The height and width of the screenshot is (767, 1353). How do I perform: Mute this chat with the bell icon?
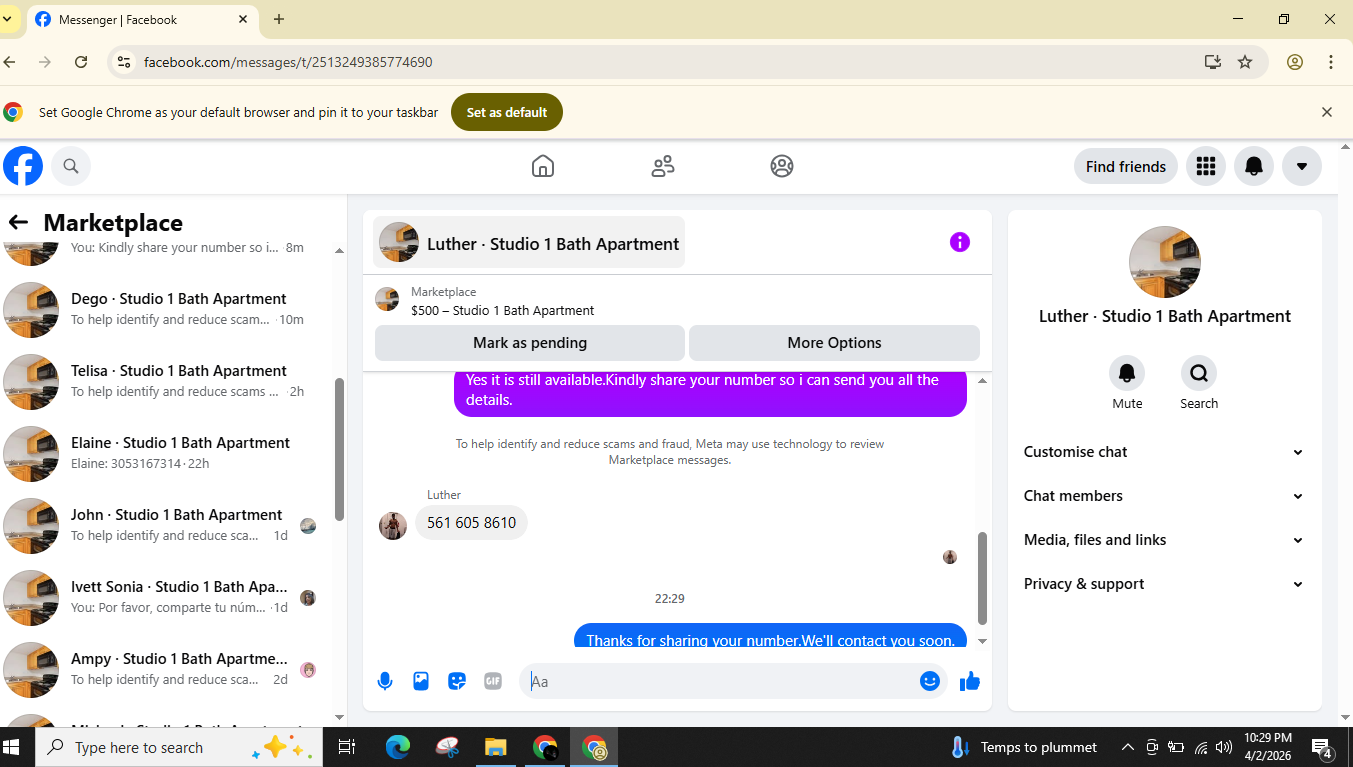[1127, 373]
